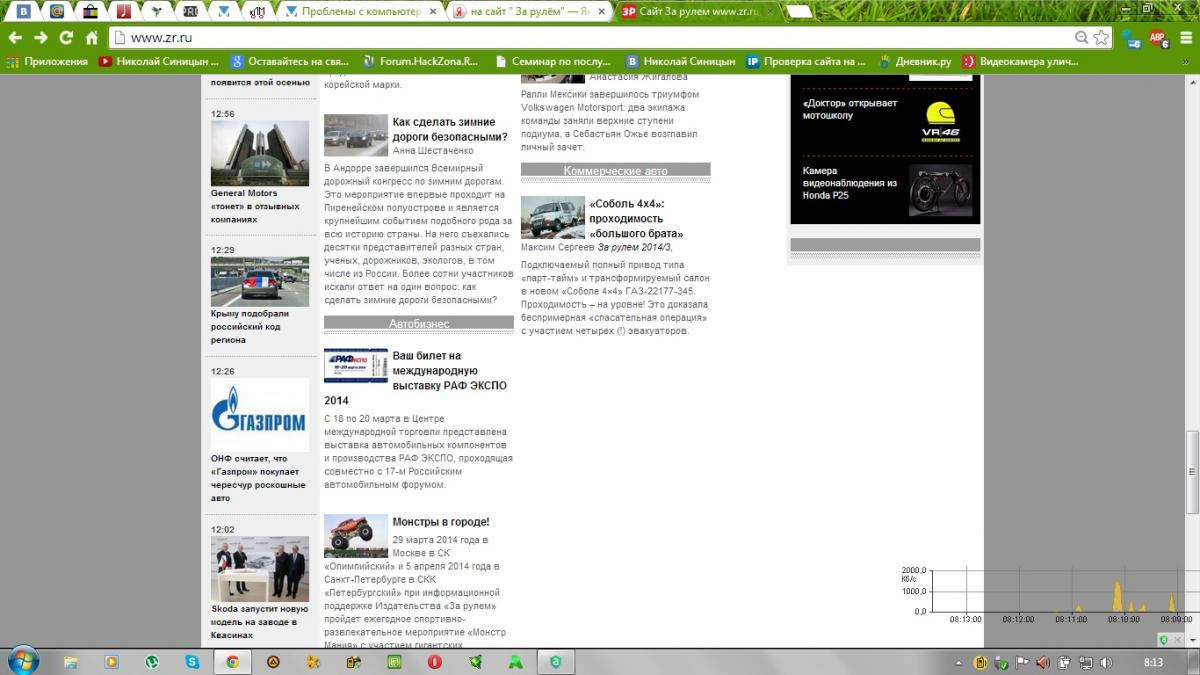Bookmark this page with the star icon
The image size is (1200, 675).
1101,37
